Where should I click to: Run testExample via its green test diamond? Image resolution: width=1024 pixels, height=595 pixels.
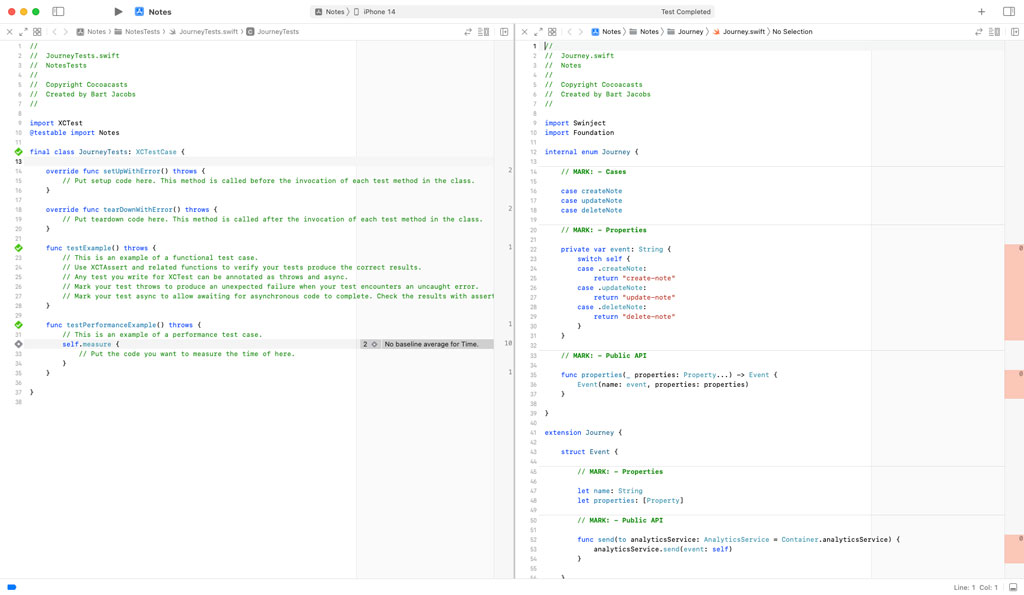pos(18,247)
